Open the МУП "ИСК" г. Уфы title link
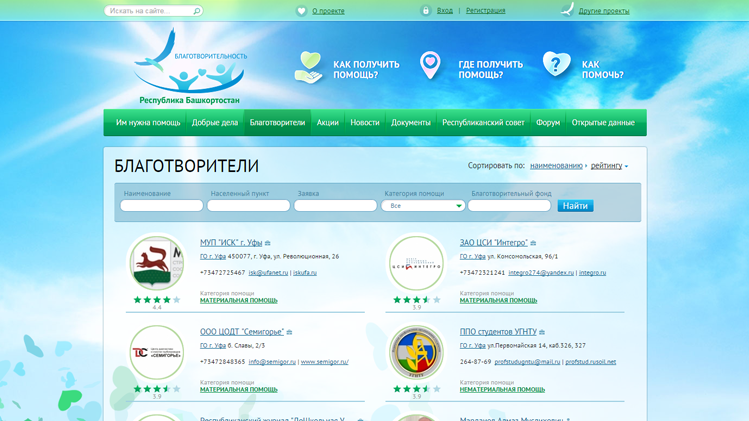This screenshot has width=749, height=421. pos(231,243)
